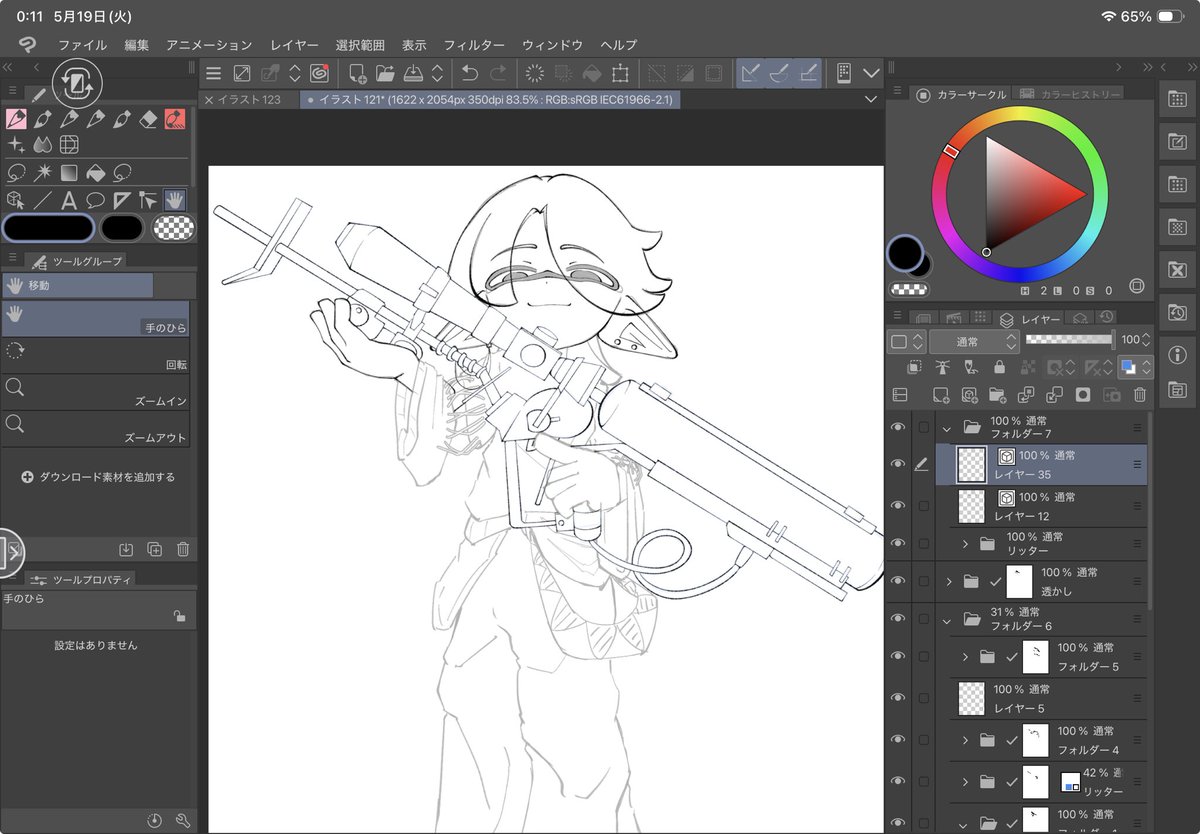Collapse the フォルダー 7 folder
The height and width of the screenshot is (834, 1200).
[946, 427]
